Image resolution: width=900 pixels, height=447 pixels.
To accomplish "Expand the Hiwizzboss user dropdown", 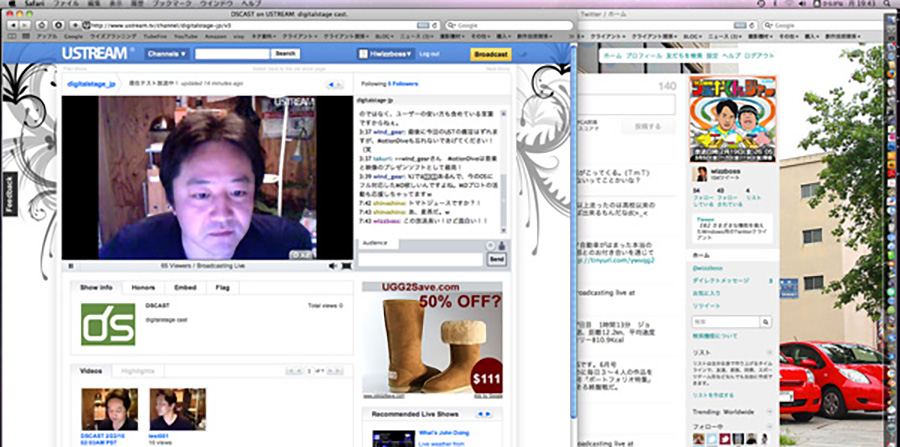I will coord(385,54).
